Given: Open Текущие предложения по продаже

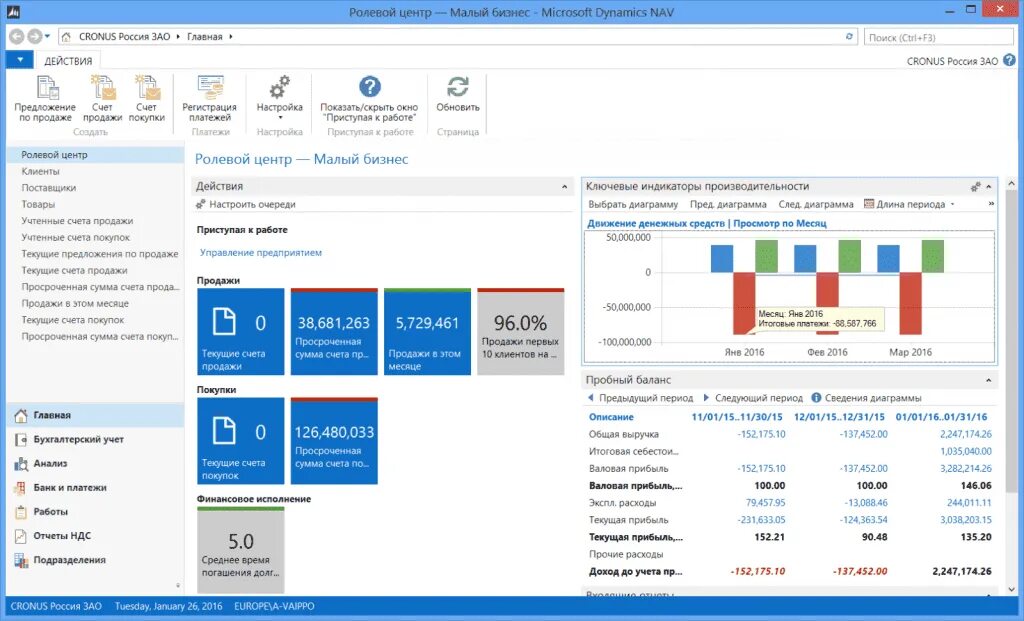Looking at the screenshot, I should [100, 253].
